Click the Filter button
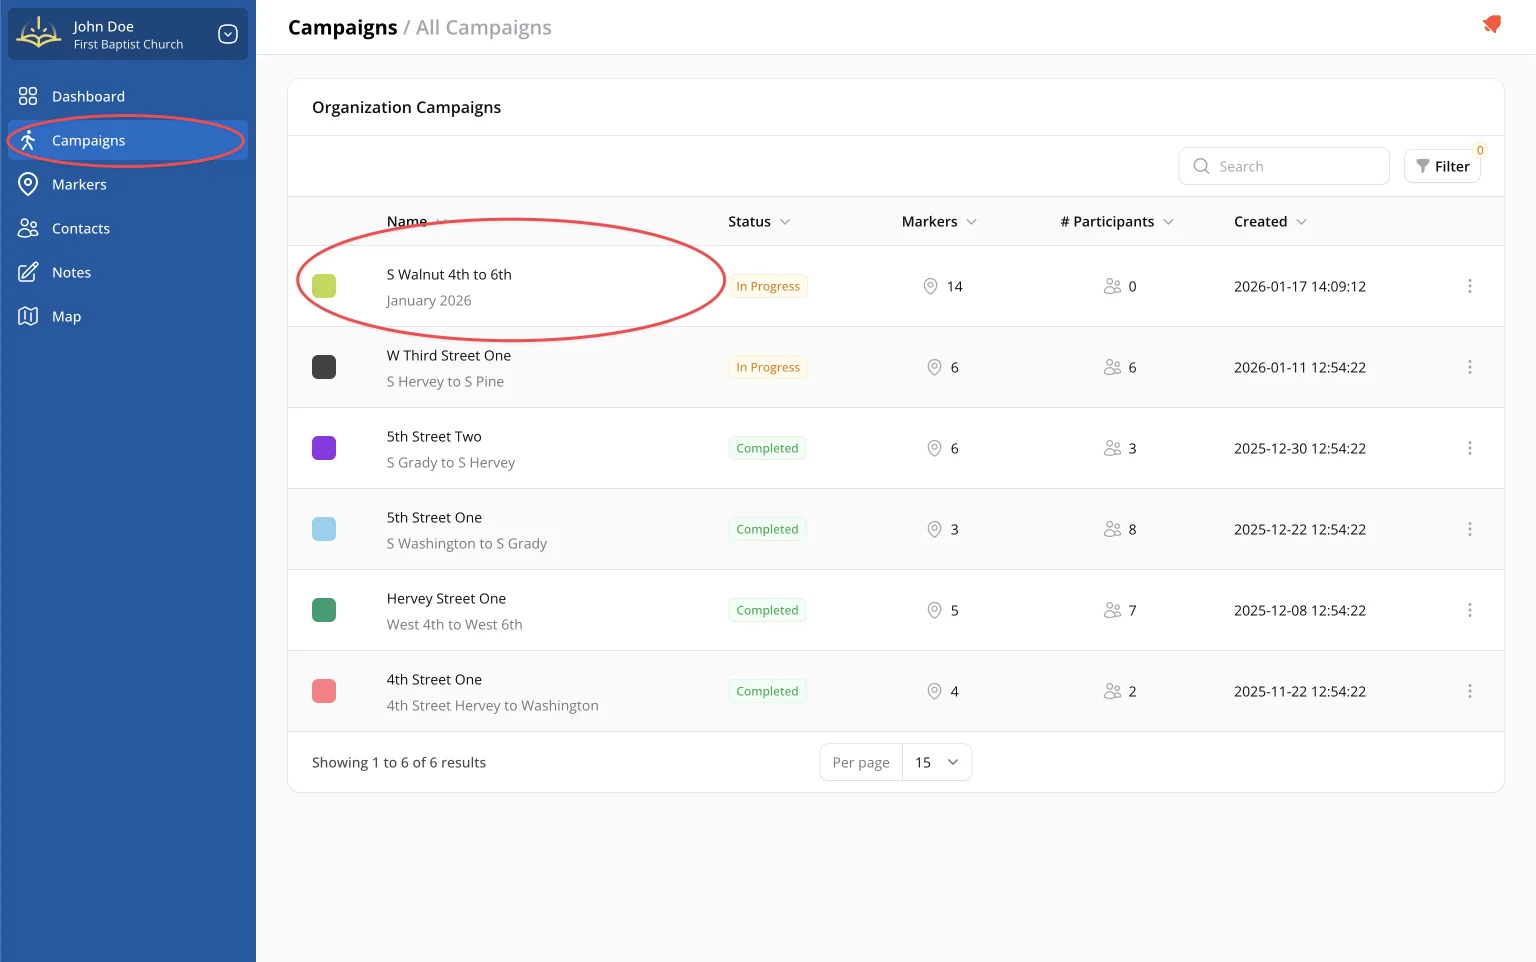The height and width of the screenshot is (962, 1536). tap(1442, 166)
